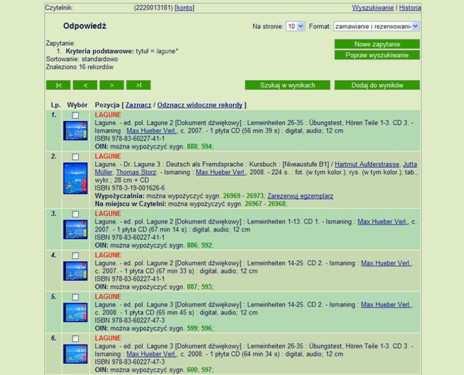Go to previous results page button

point(85,85)
